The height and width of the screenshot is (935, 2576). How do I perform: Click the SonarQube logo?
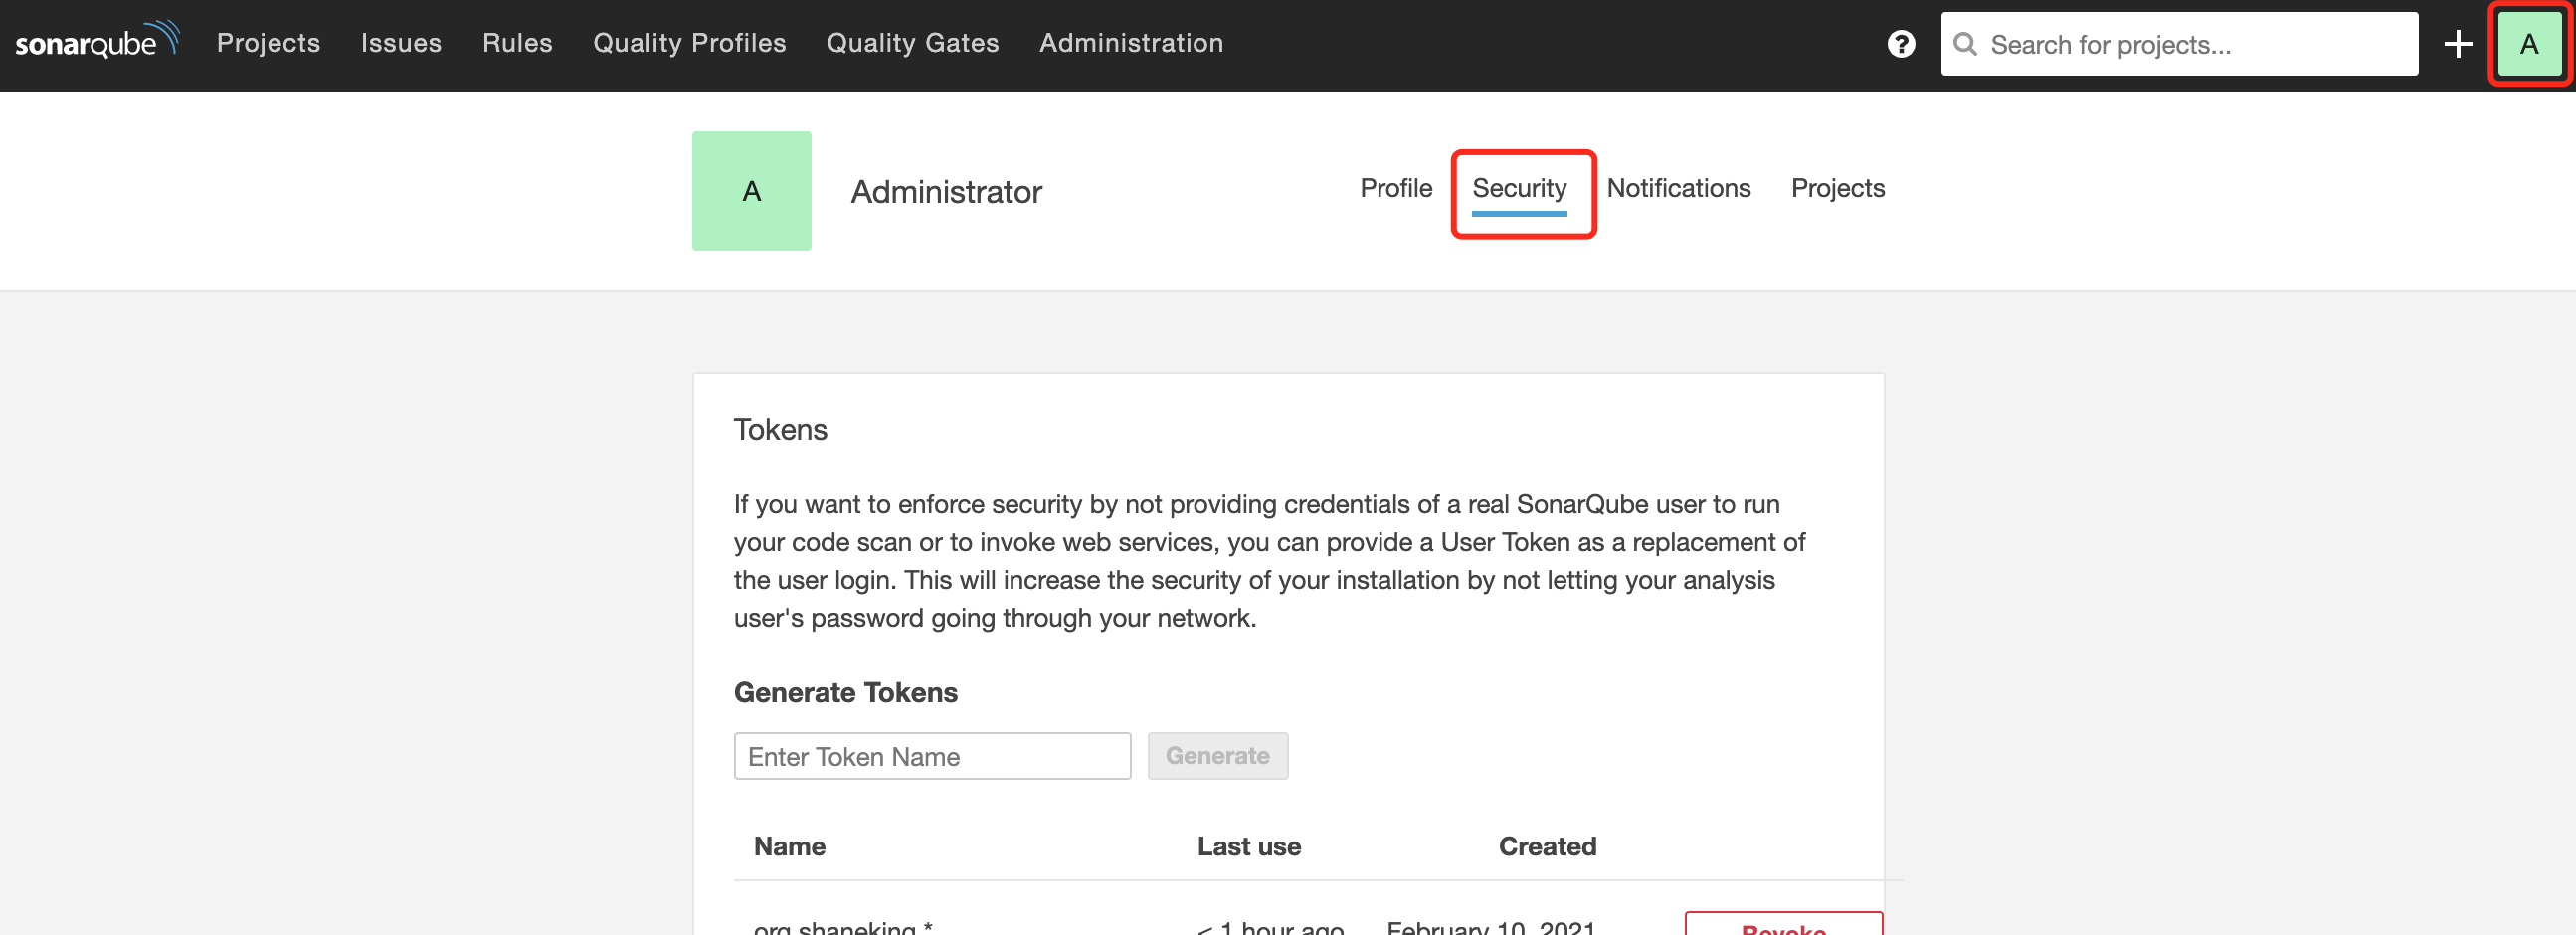[97, 41]
